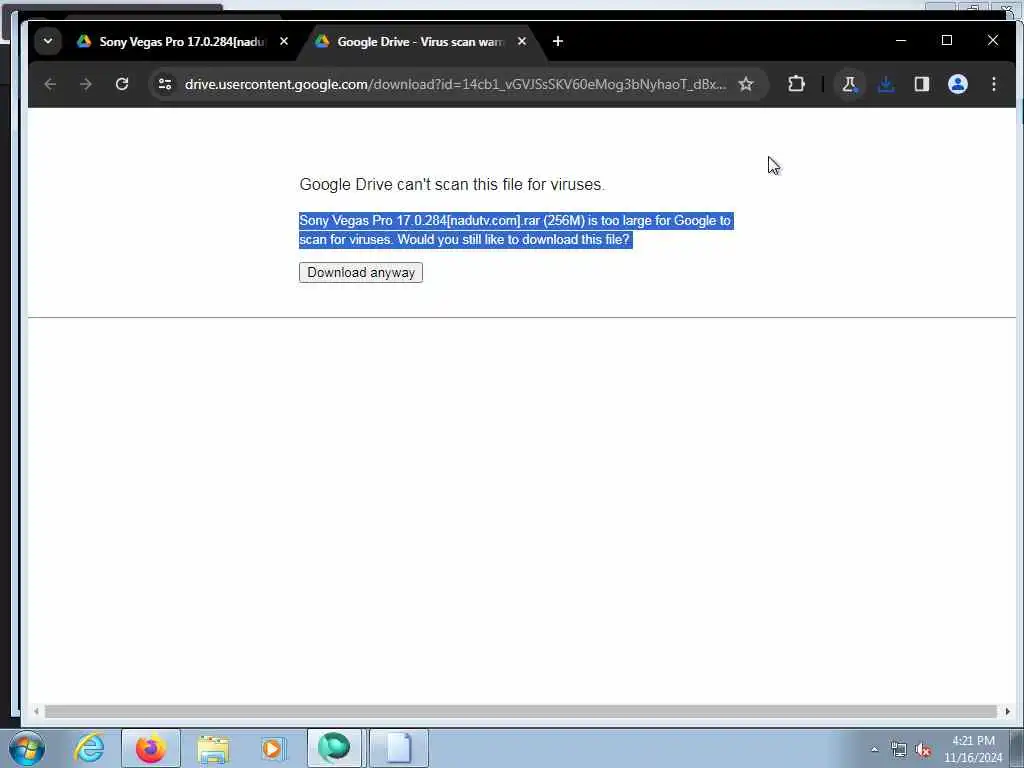Launch Internet Explorer from taskbar
This screenshot has width=1024, height=768.
89,748
